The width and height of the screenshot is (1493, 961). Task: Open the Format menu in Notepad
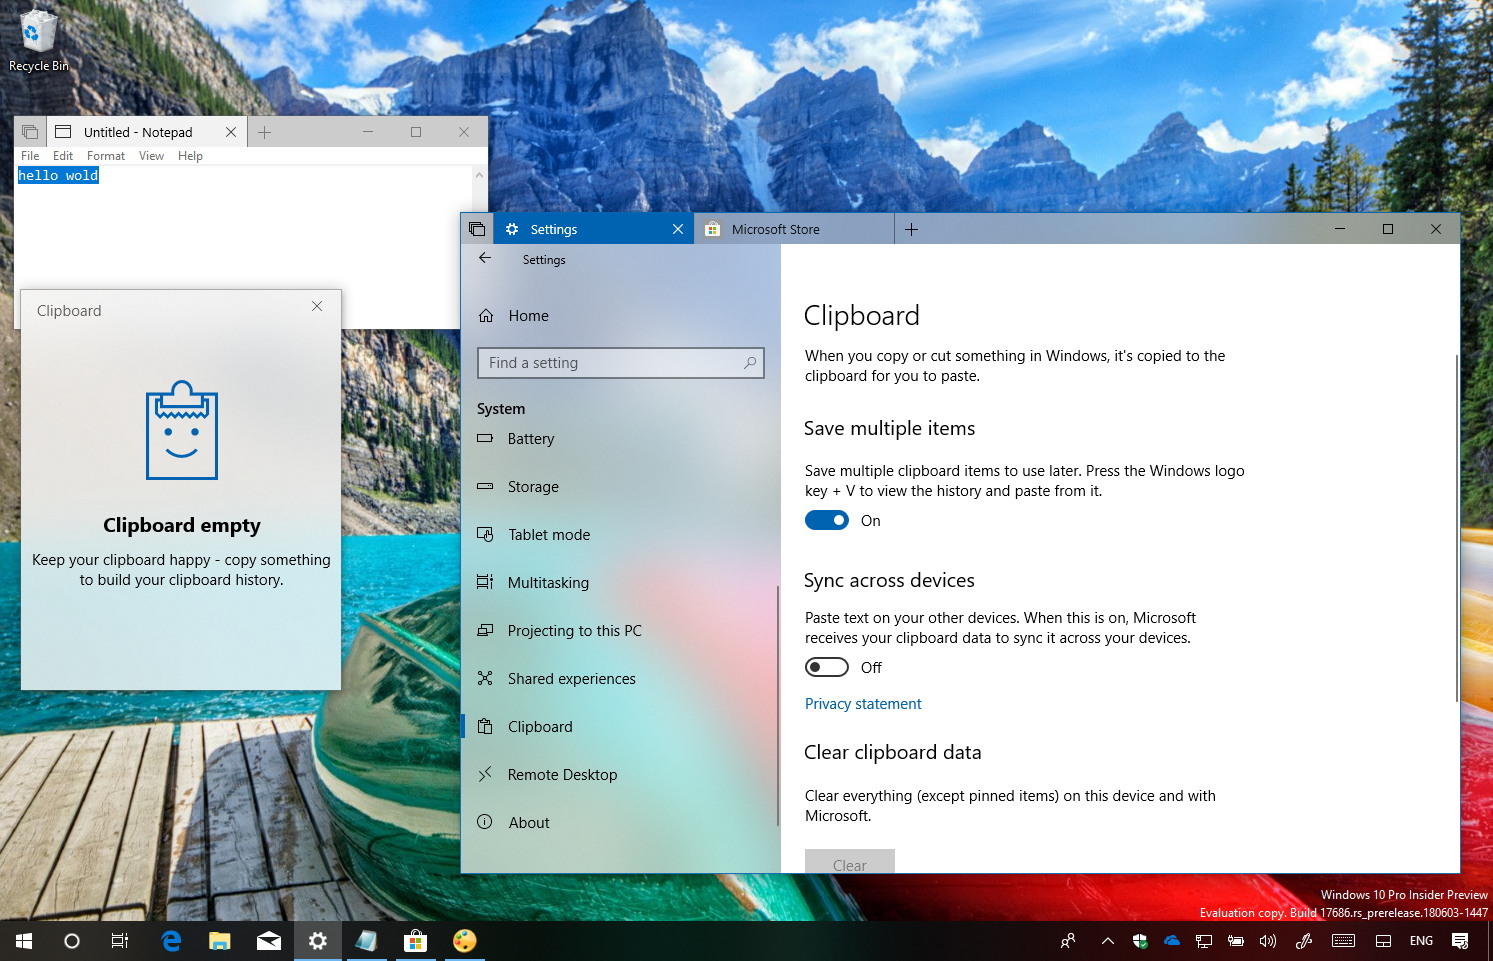105,156
